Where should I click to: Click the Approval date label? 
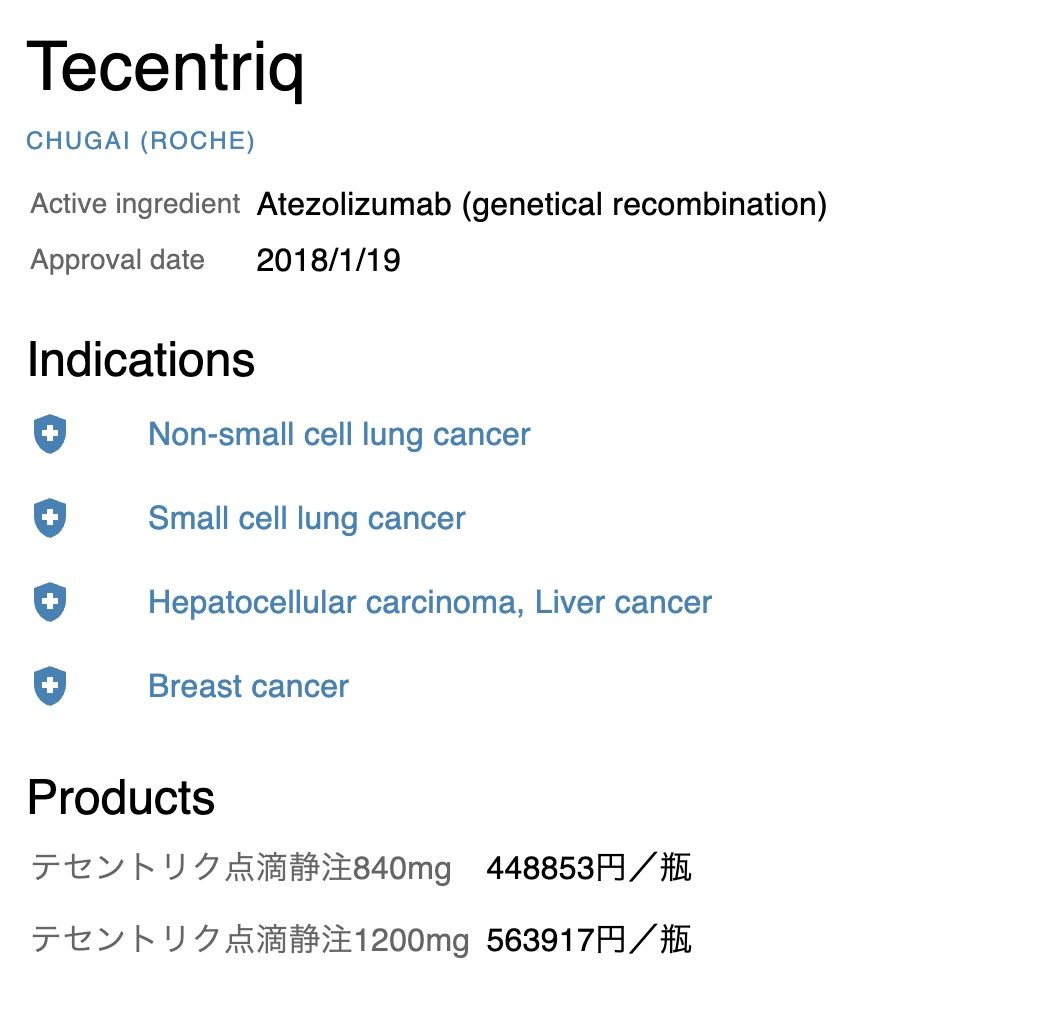pyautogui.click(x=117, y=260)
